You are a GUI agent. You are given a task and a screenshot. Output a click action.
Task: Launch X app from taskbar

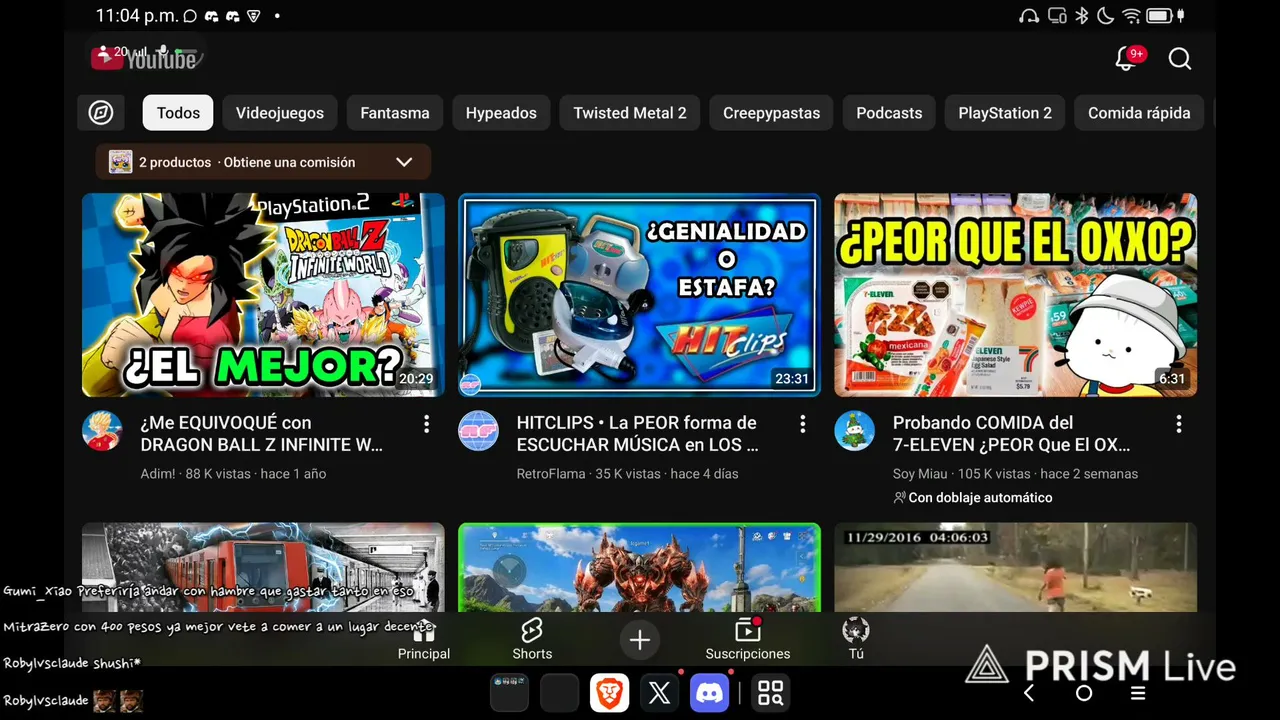(659, 693)
